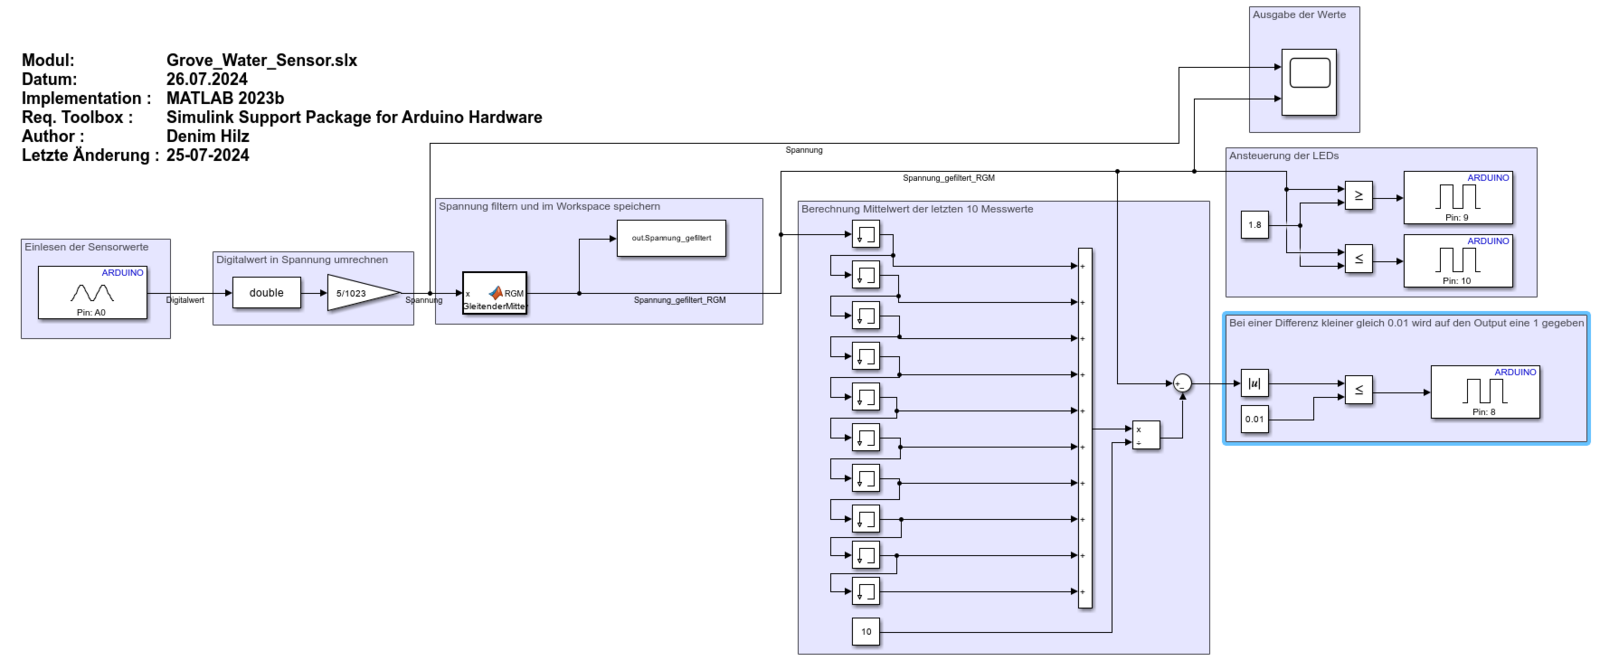Select the GleitenderMittelwert MATLAB Function block

[494, 293]
